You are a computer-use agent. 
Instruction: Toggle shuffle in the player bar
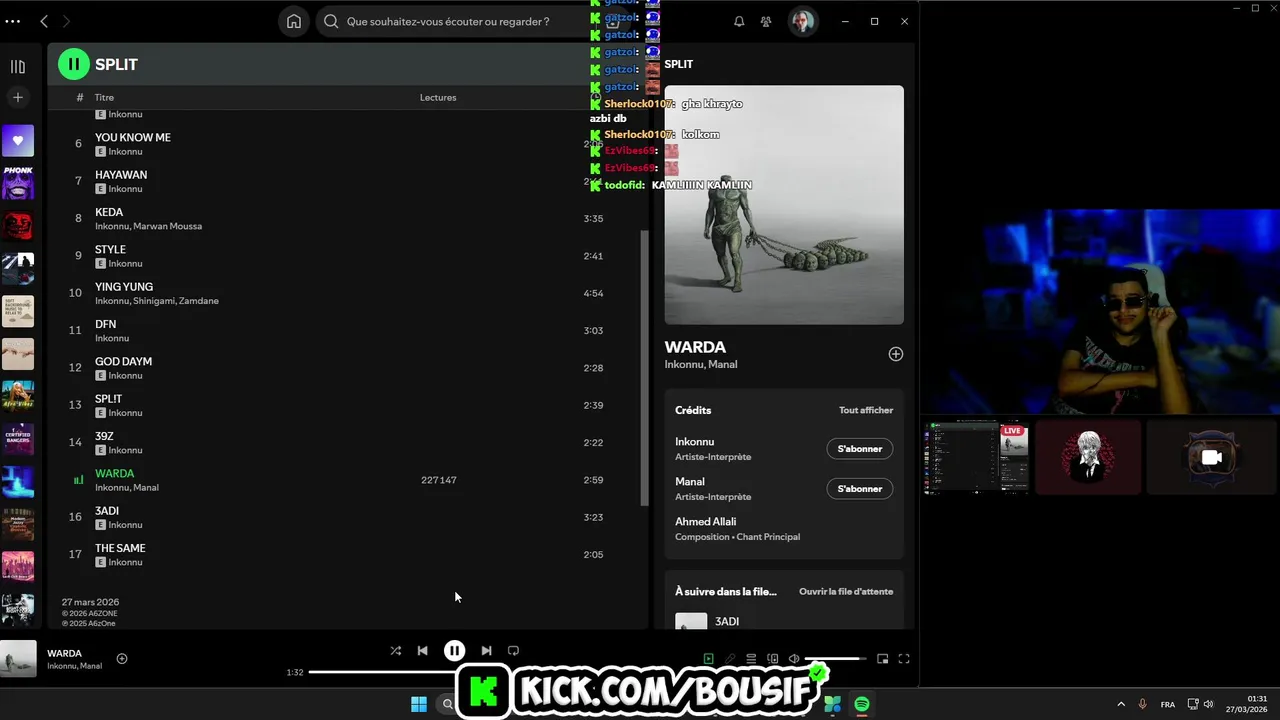coord(395,650)
